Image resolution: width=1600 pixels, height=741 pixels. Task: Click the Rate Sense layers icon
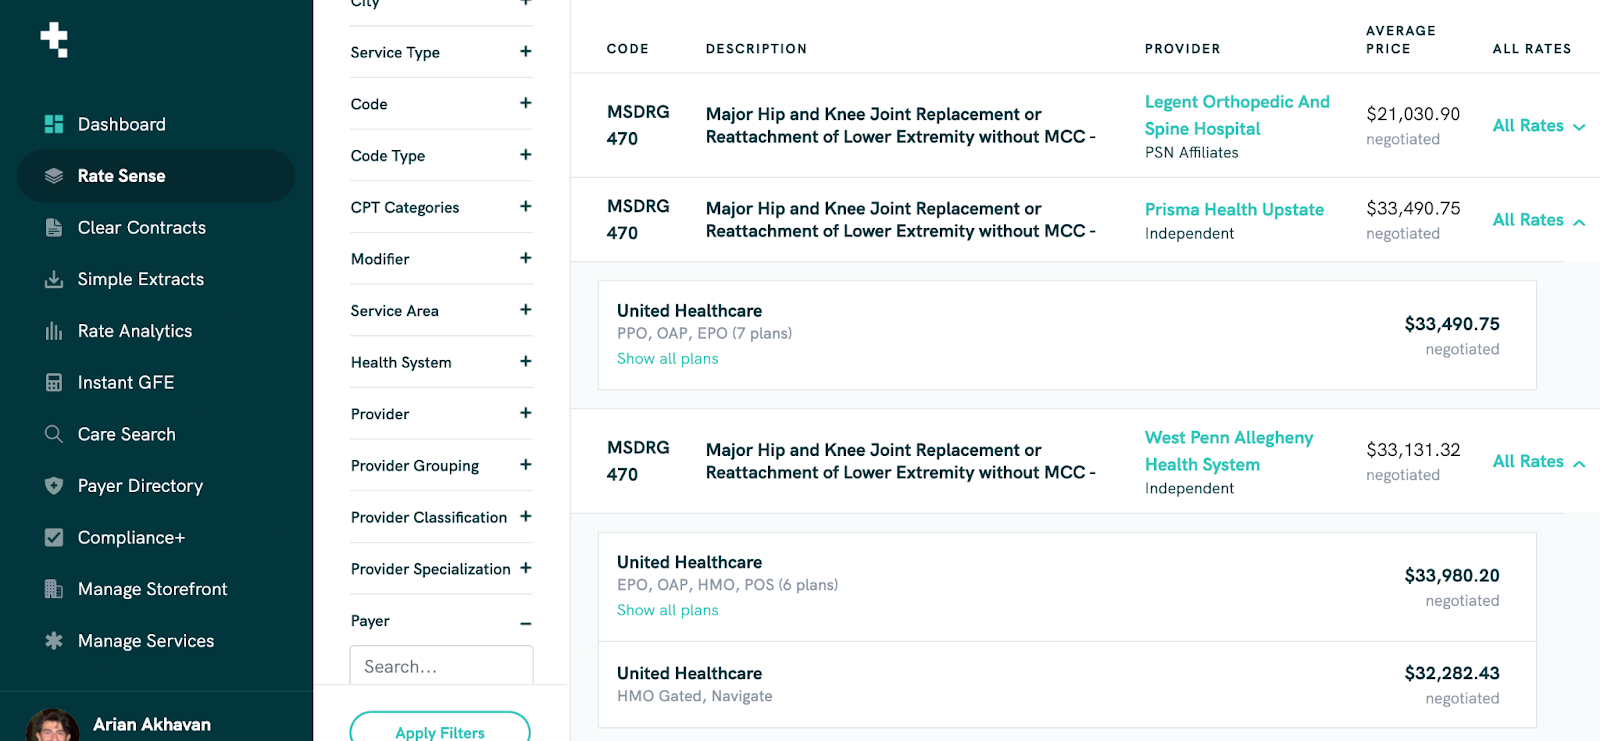coord(54,176)
